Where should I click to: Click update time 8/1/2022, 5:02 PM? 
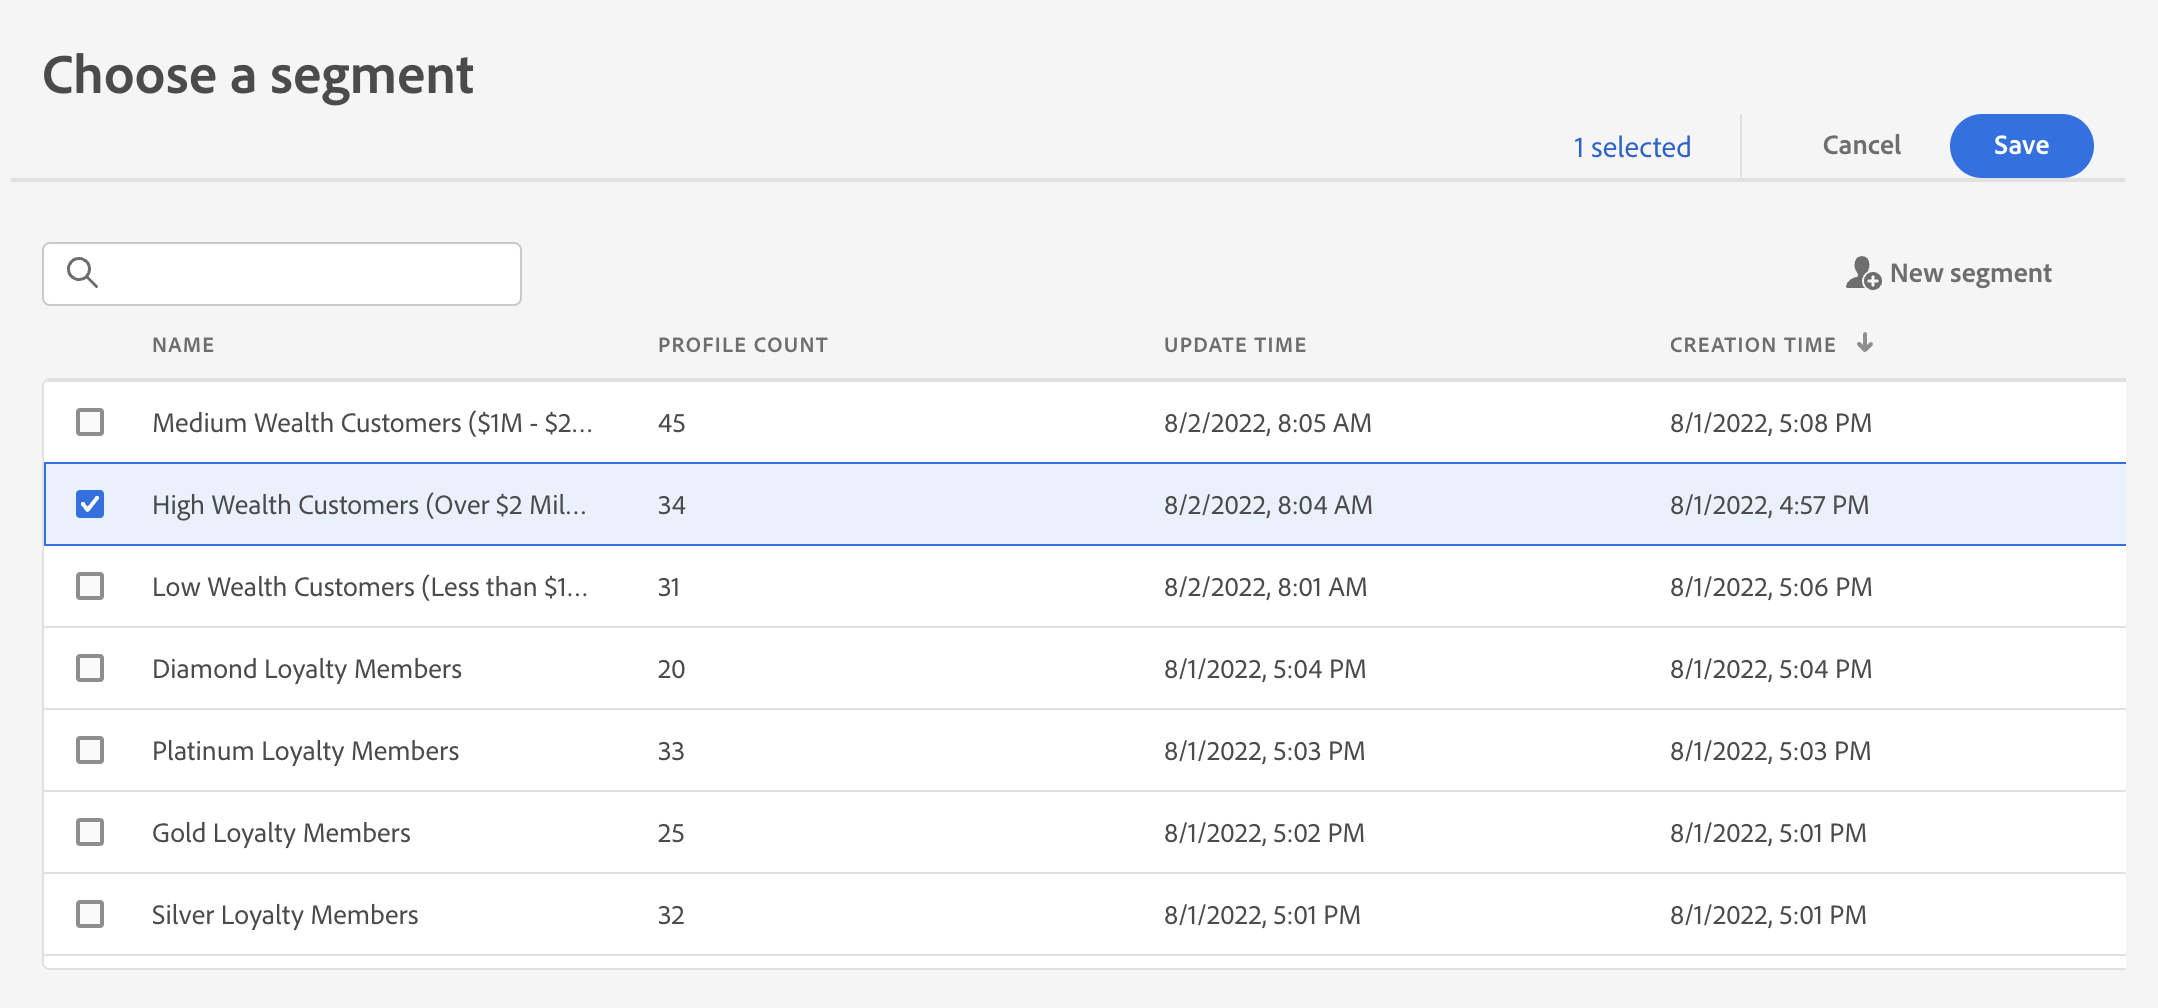tap(1264, 833)
